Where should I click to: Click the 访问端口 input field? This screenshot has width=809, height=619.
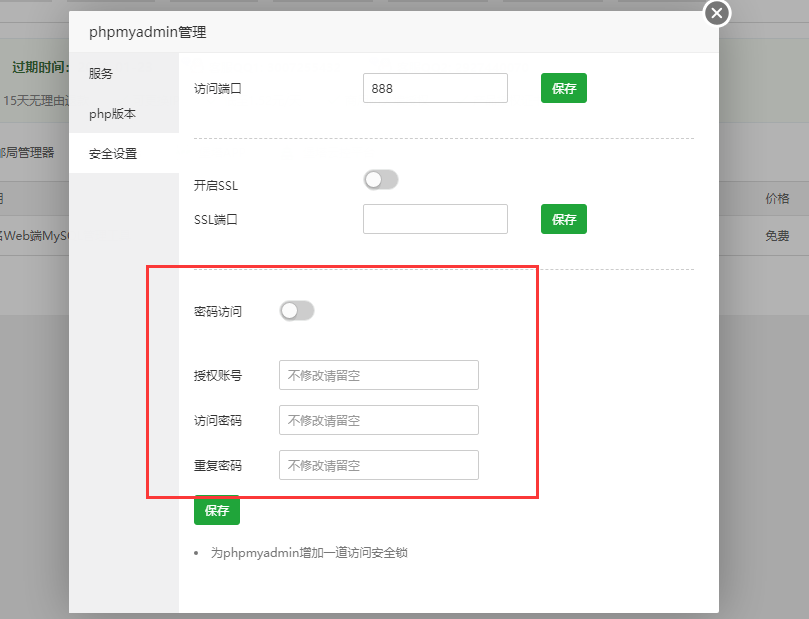coord(435,88)
